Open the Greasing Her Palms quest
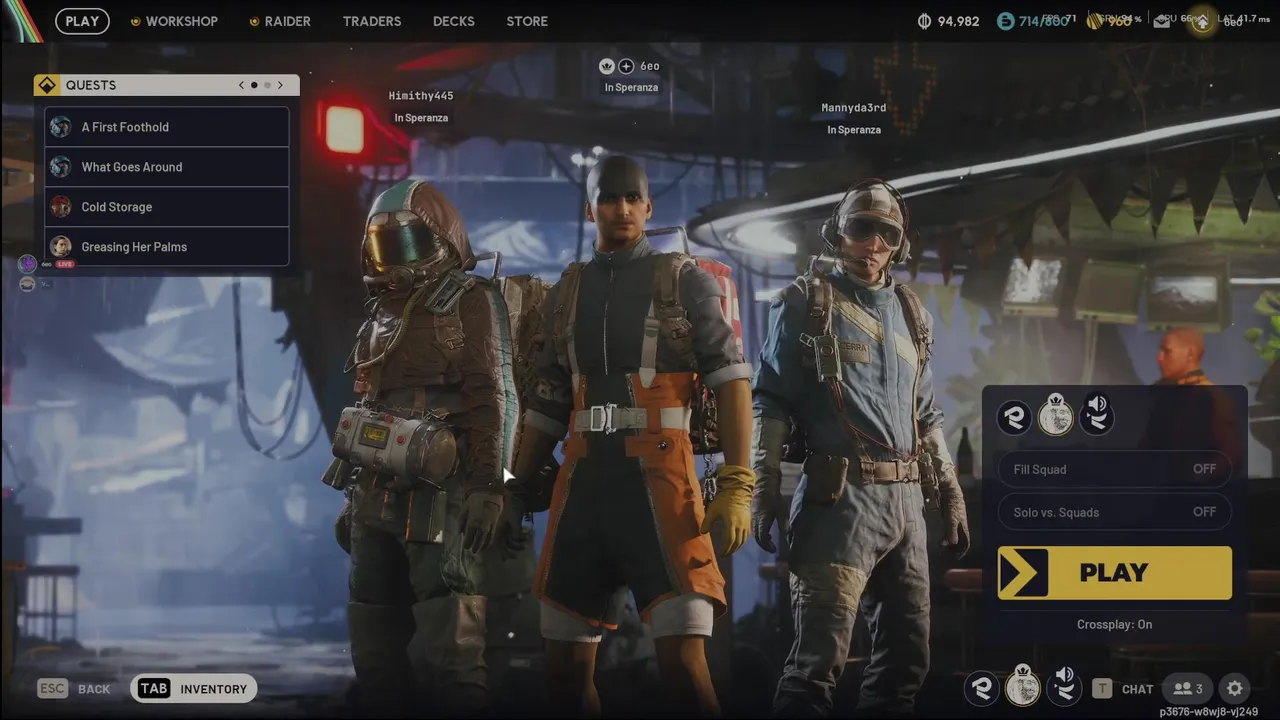 coord(167,247)
